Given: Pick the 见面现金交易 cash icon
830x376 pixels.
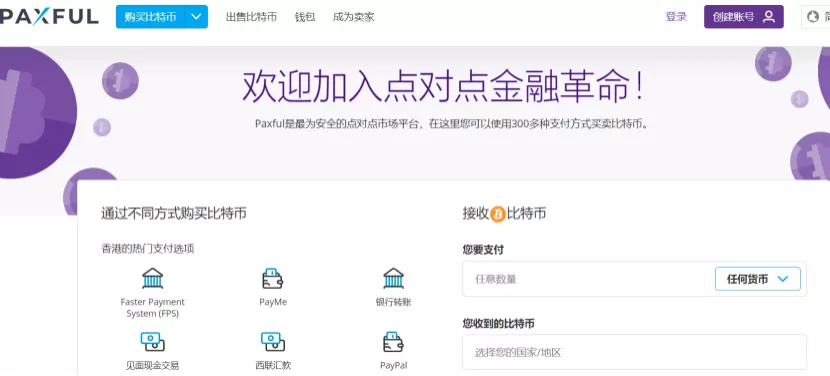Looking at the screenshot, I should pos(152,342).
